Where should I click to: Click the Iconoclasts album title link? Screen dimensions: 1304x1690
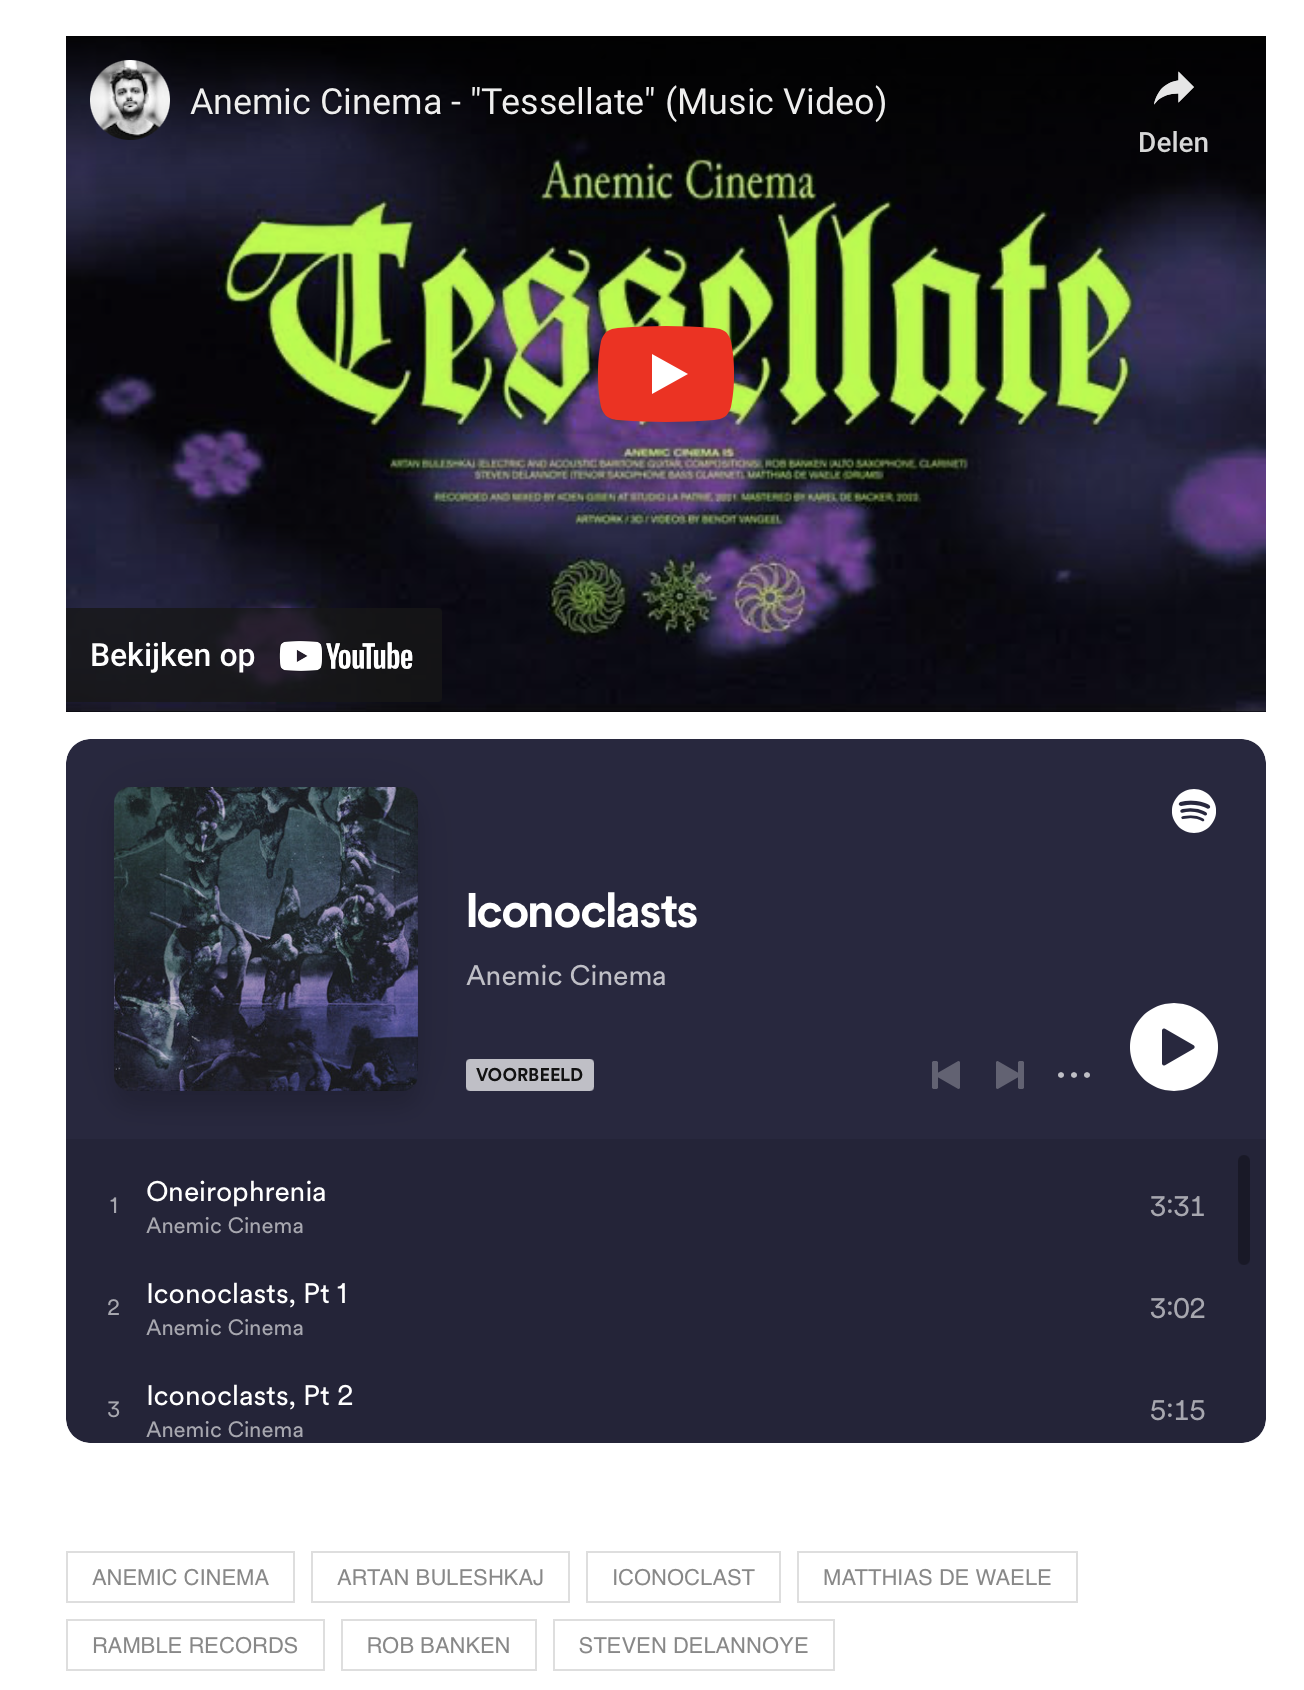[582, 912]
